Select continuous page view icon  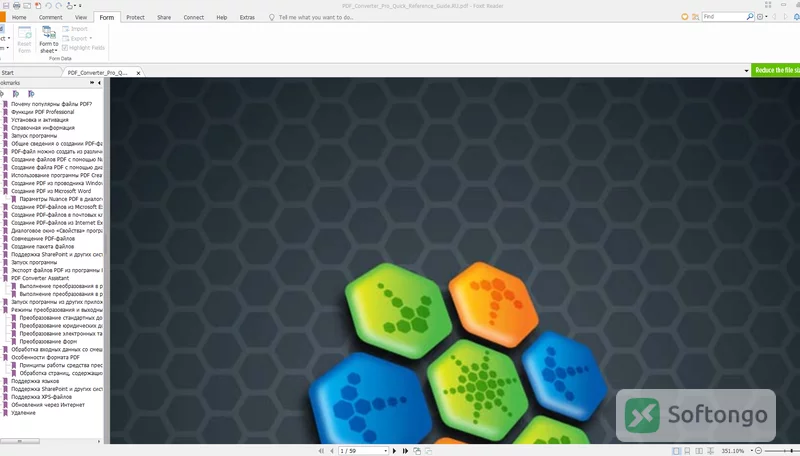tap(687, 451)
